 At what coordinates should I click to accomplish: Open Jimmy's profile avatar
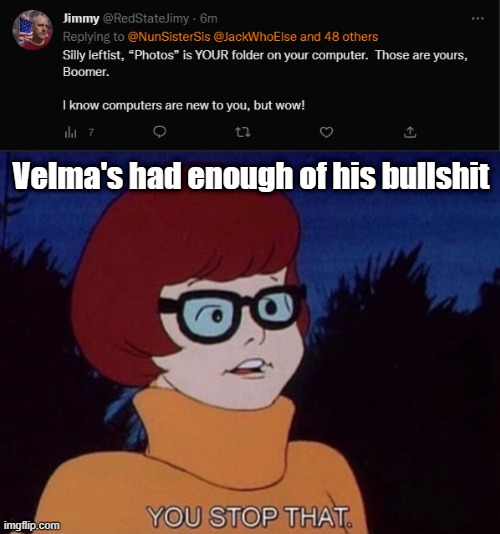33,30
